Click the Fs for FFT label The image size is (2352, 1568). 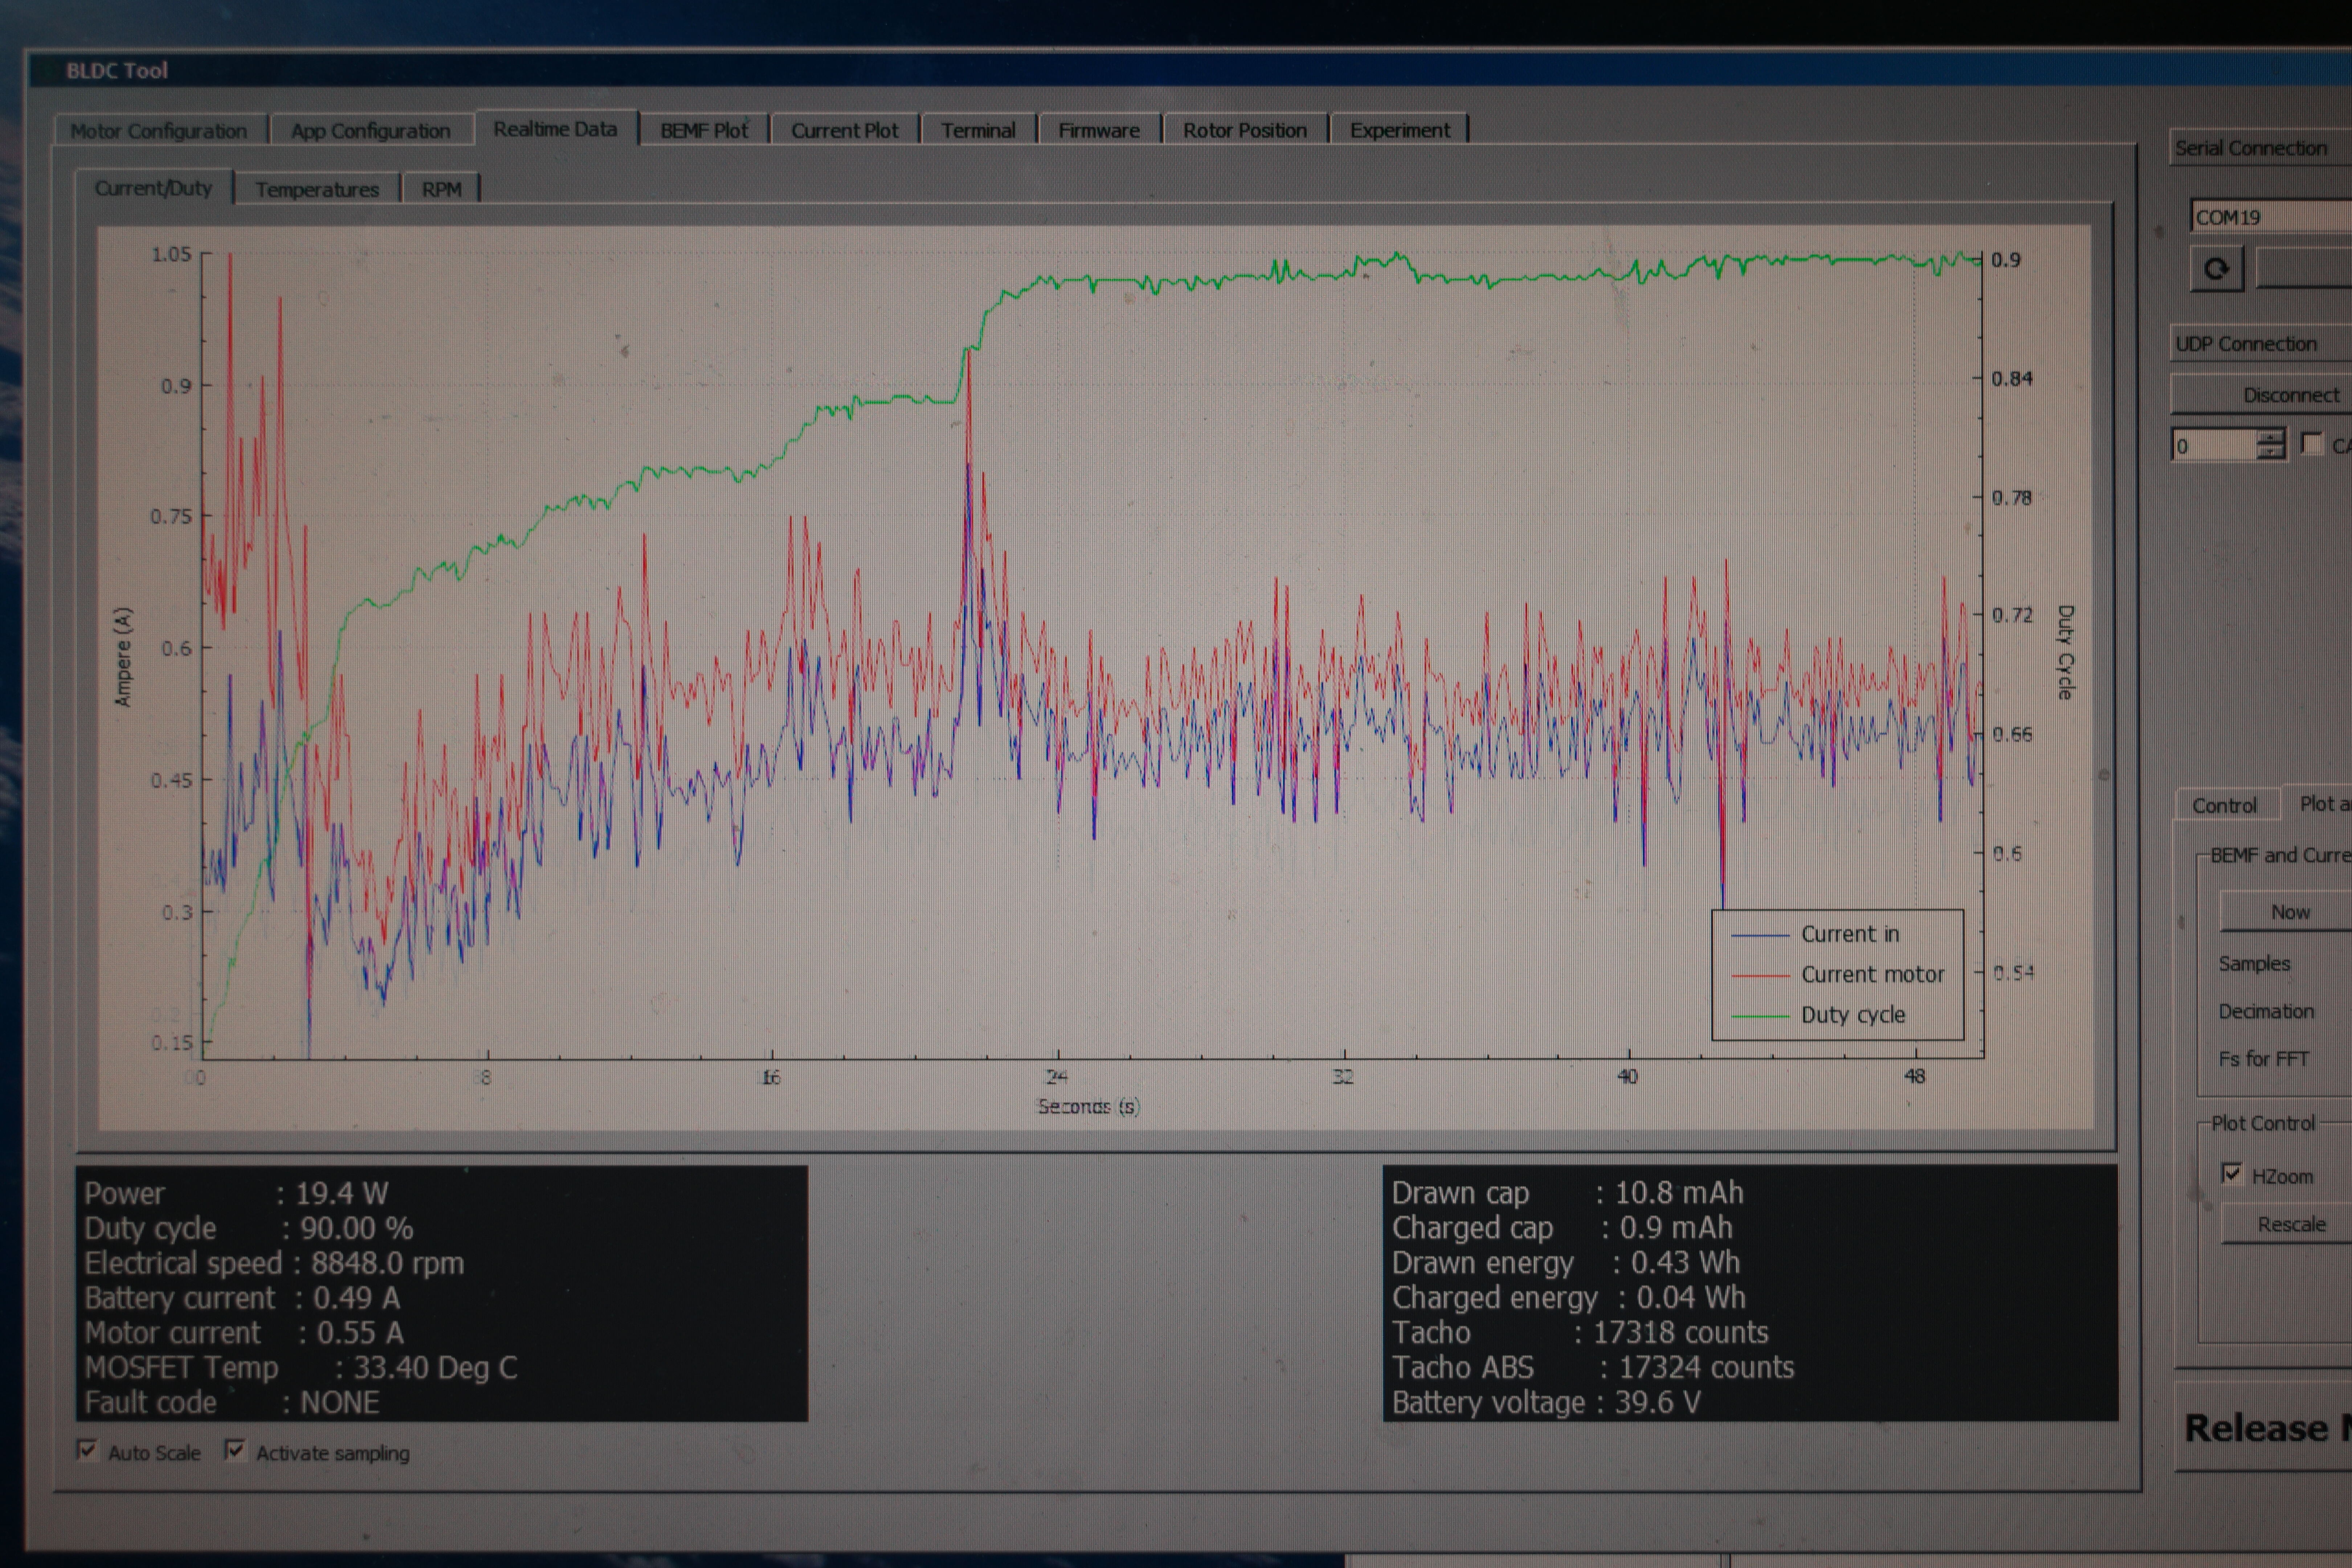tap(2264, 1059)
